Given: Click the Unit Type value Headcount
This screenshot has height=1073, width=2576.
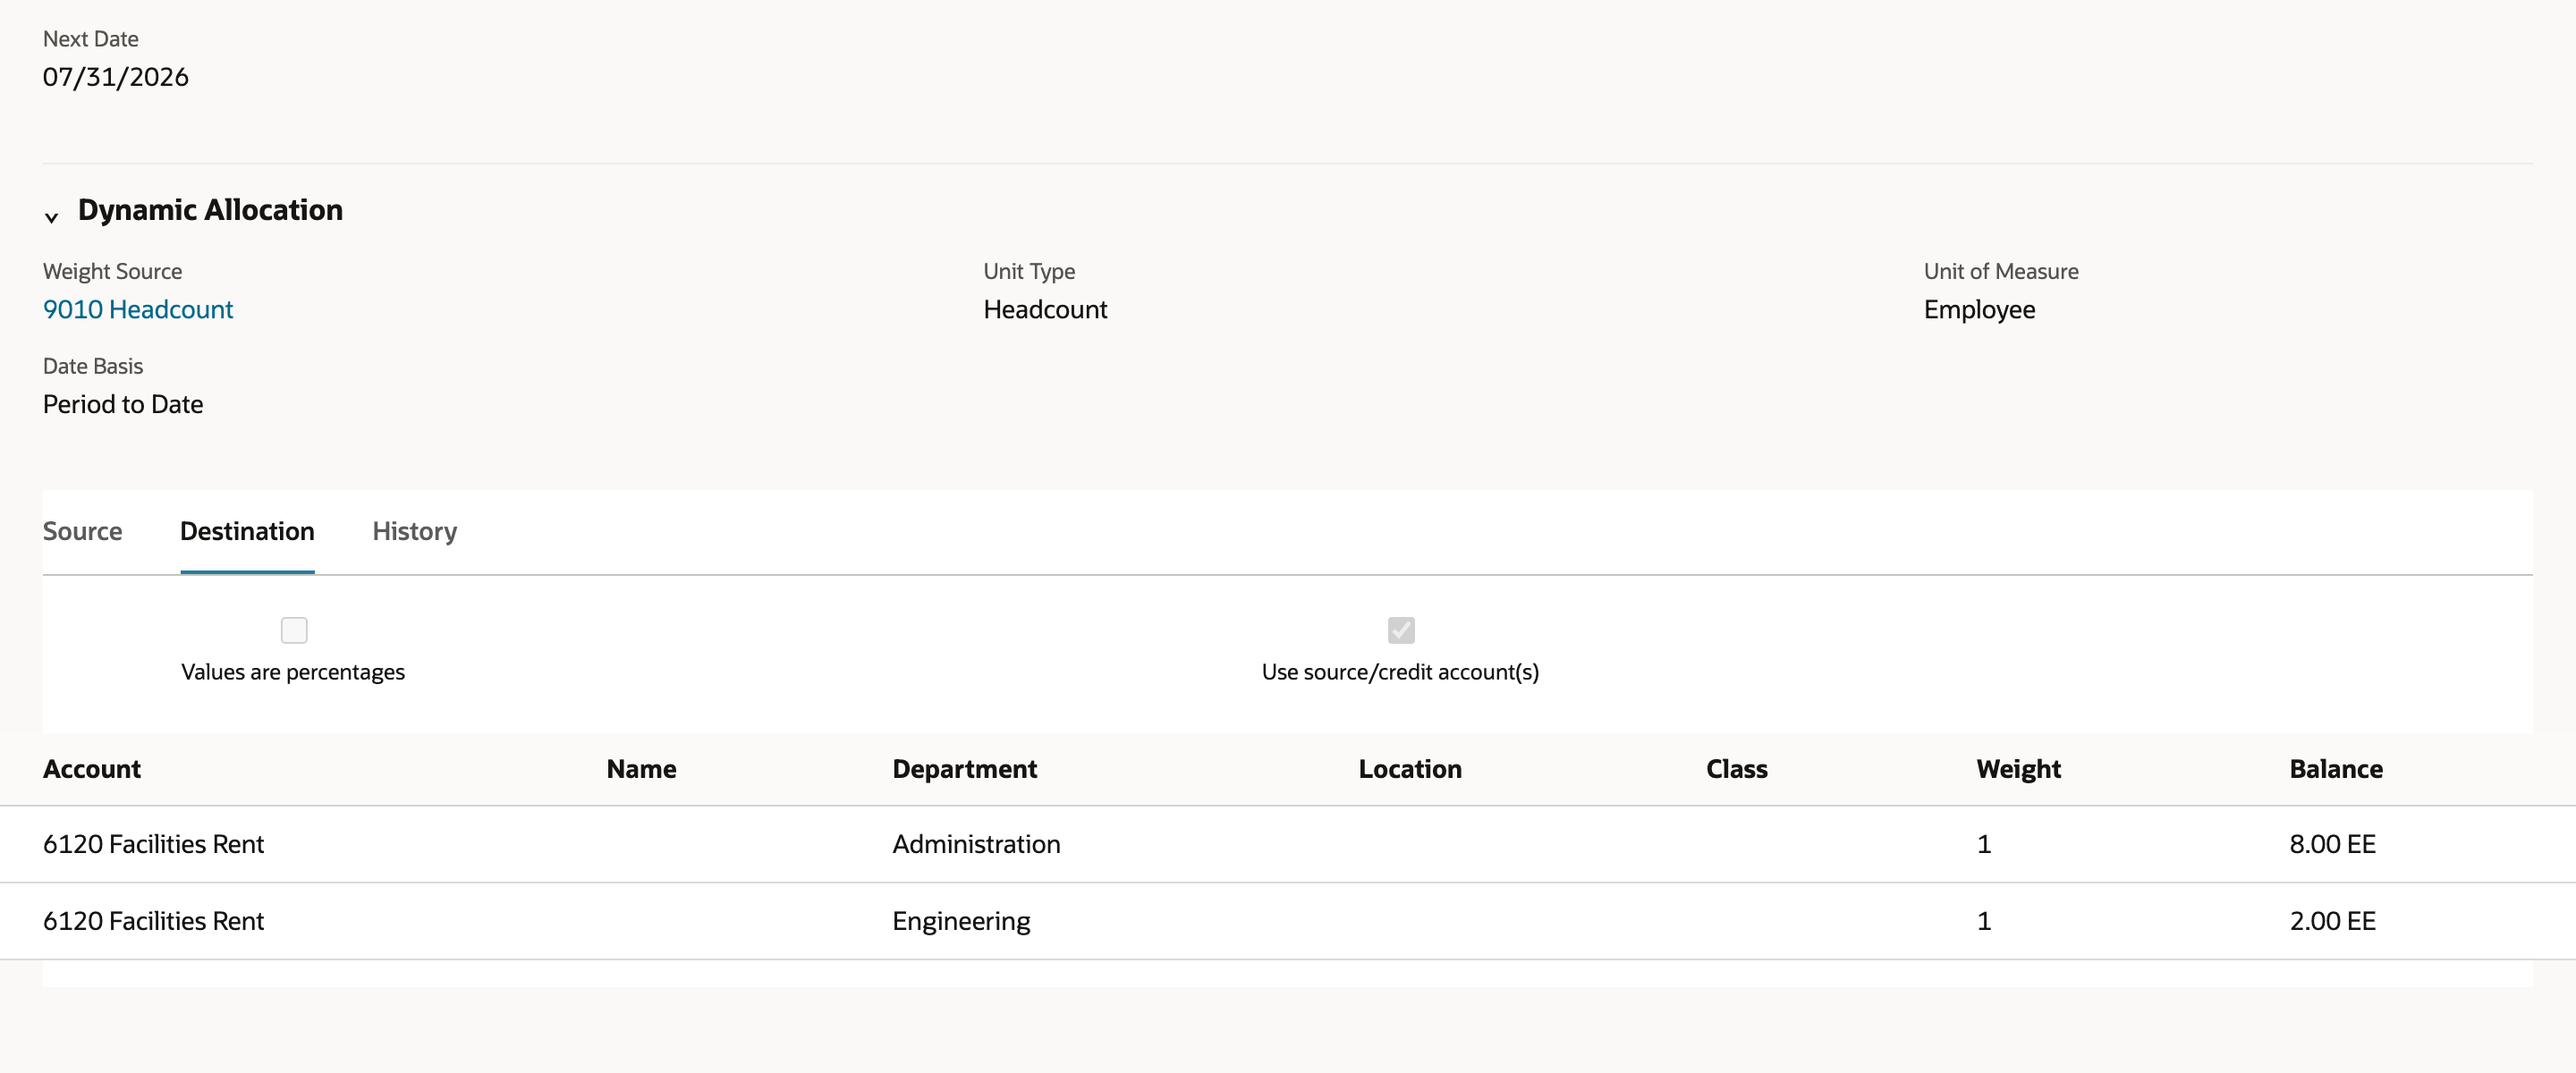Looking at the screenshot, I should tap(1045, 309).
